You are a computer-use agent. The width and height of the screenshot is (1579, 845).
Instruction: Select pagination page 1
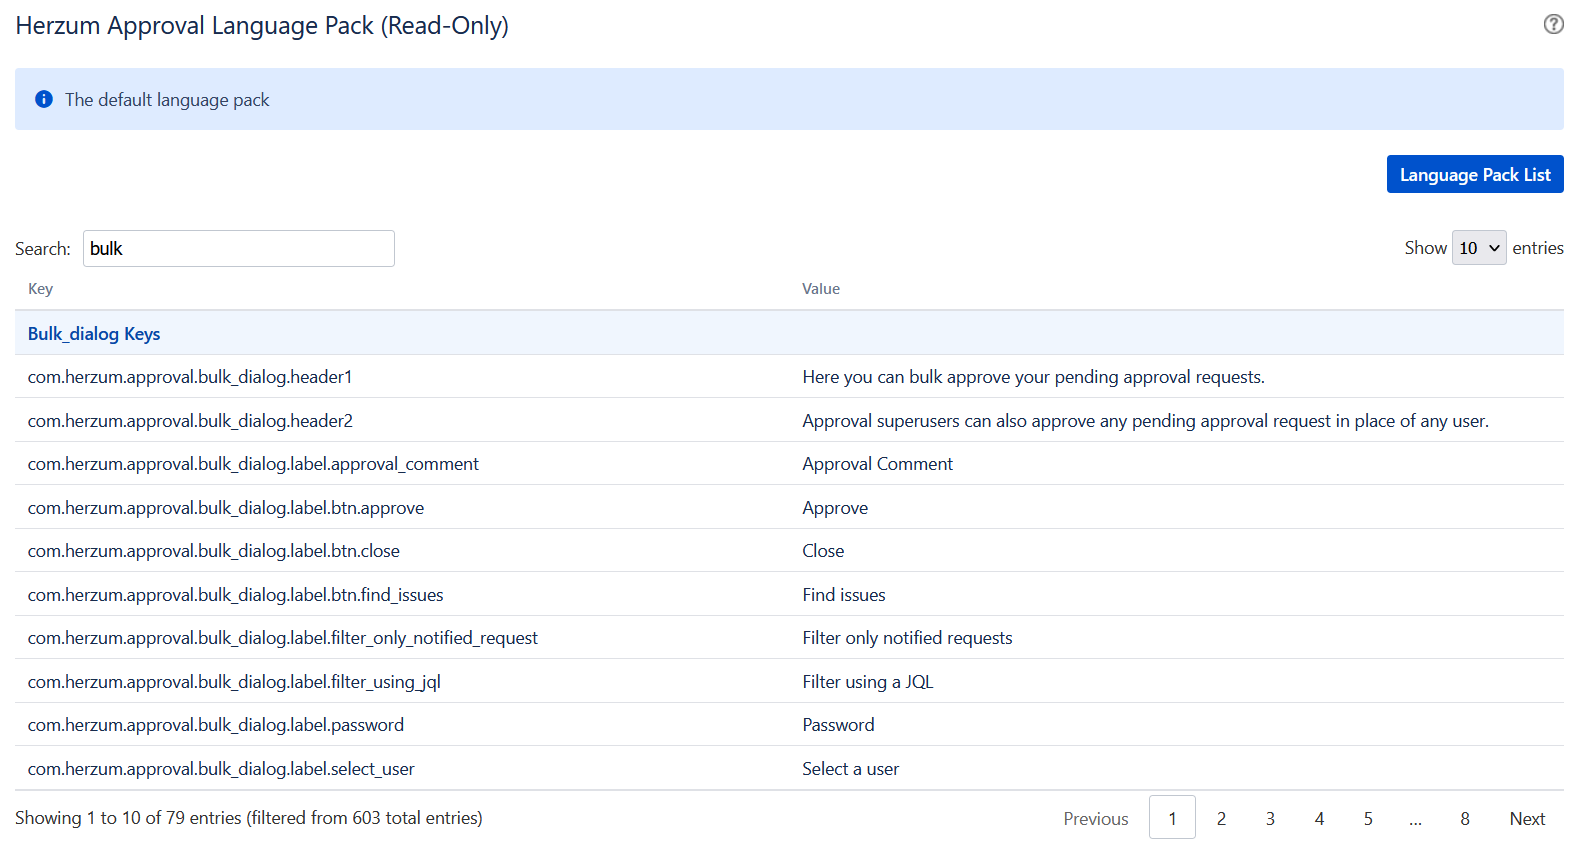(1172, 818)
